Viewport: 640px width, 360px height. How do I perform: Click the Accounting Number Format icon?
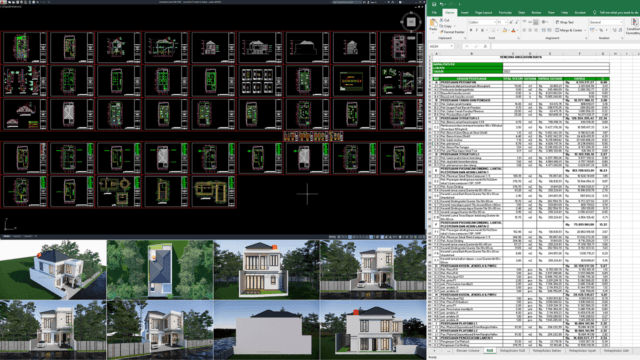pyautogui.click(x=592, y=30)
